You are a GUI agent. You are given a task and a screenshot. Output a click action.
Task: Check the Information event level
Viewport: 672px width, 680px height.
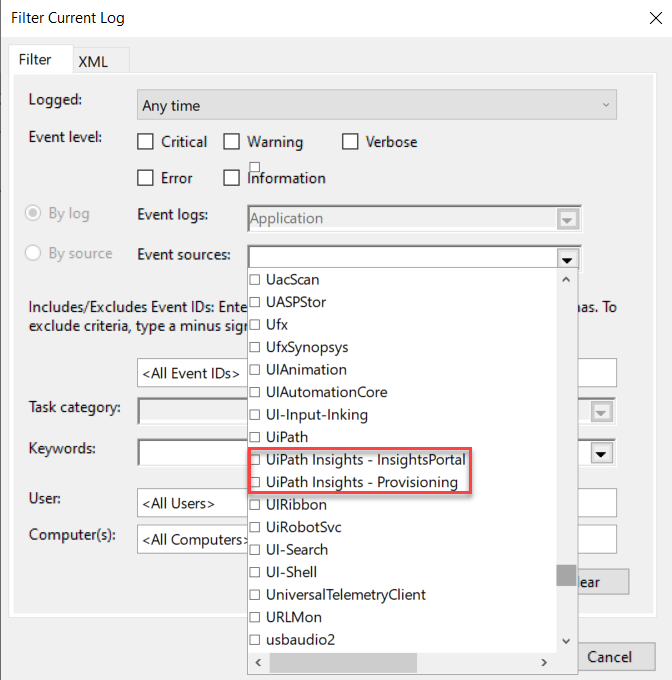click(x=232, y=178)
